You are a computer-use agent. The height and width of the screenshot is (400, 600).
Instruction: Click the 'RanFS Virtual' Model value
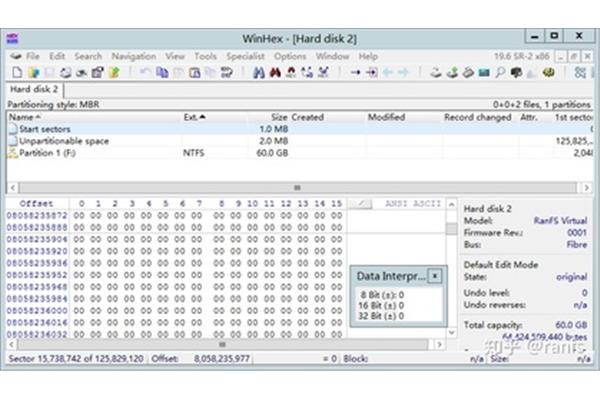pyautogui.click(x=560, y=221)
